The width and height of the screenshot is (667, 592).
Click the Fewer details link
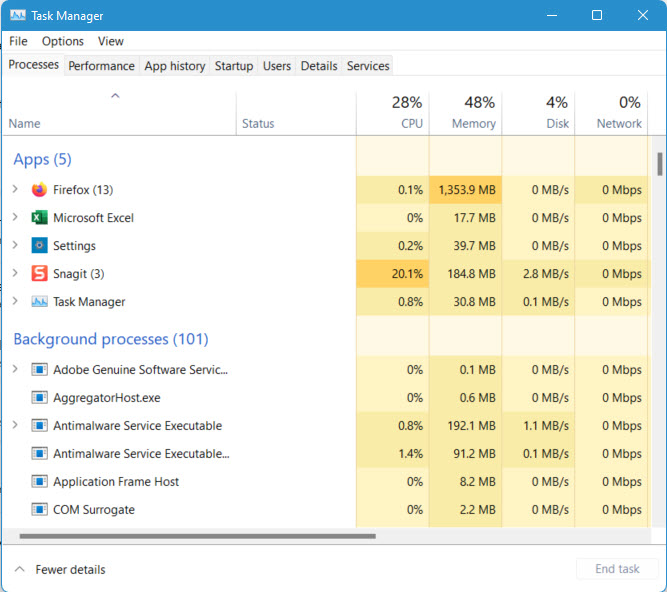click(70, 569)
